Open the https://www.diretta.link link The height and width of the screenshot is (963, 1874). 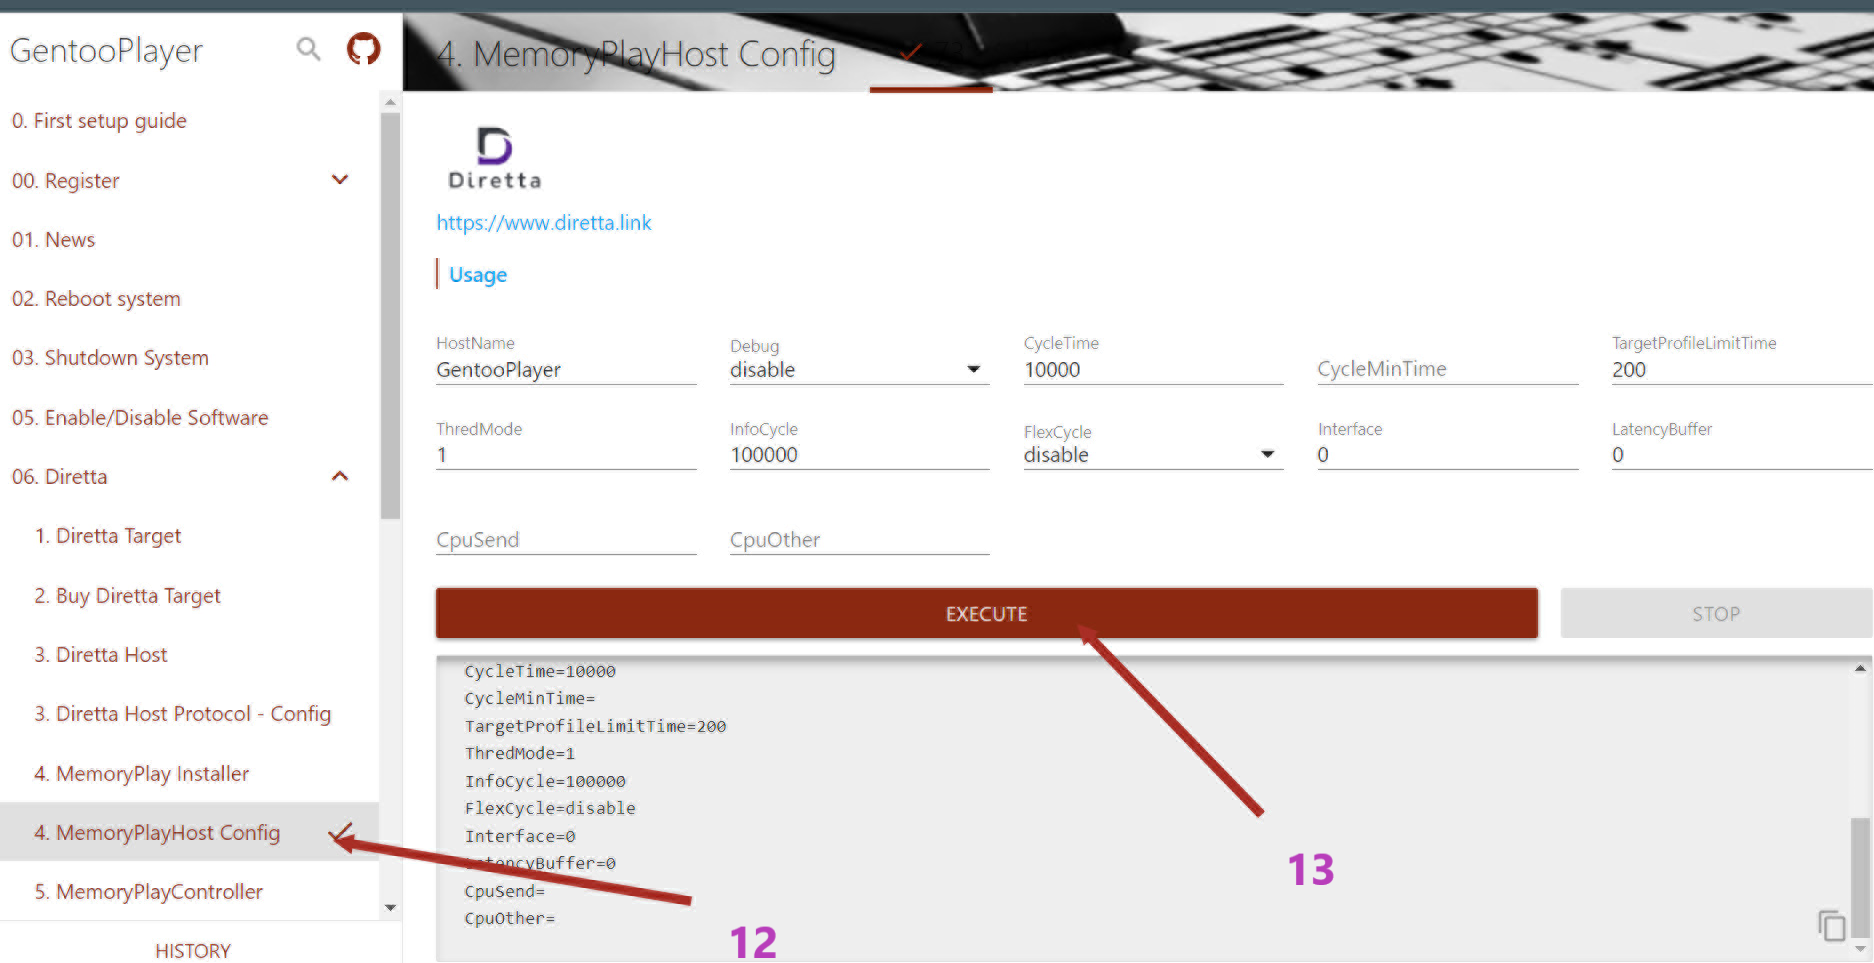(x=544, y=223)
